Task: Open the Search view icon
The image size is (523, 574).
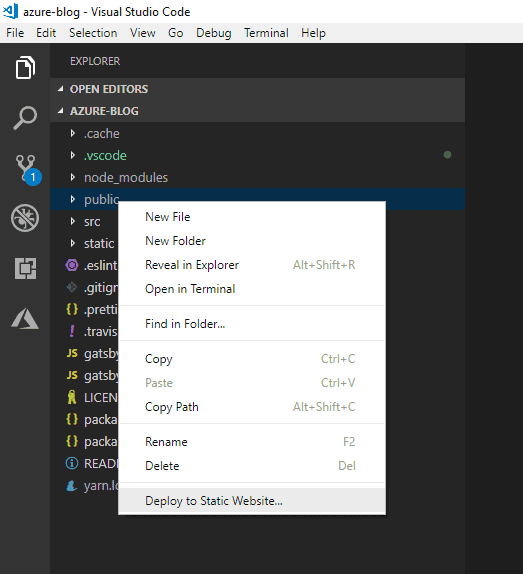Action: [x=25, y=118]
